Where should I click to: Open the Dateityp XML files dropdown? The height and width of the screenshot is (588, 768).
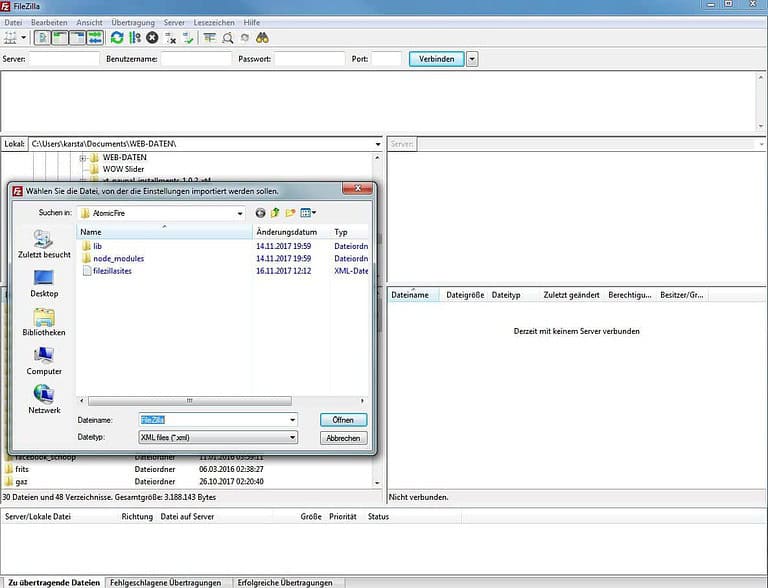tap(218, 437)
